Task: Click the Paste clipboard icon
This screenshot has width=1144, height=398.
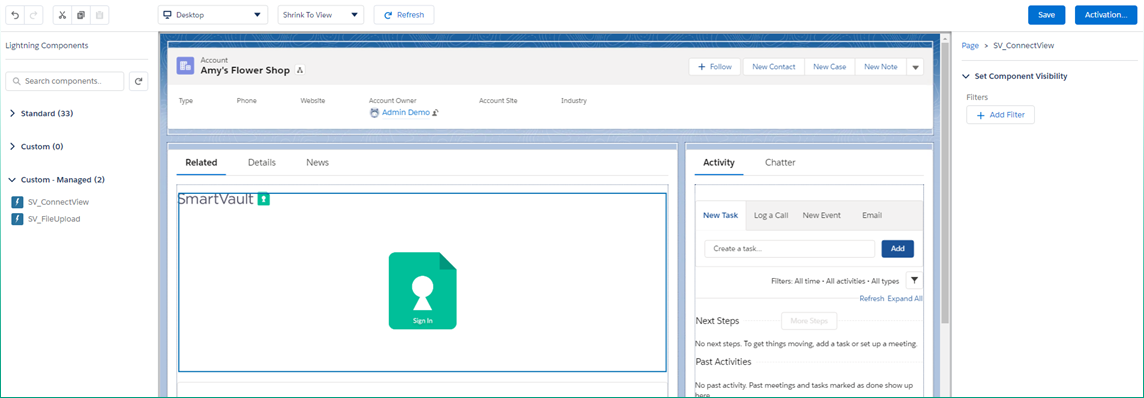Action: 100,15
